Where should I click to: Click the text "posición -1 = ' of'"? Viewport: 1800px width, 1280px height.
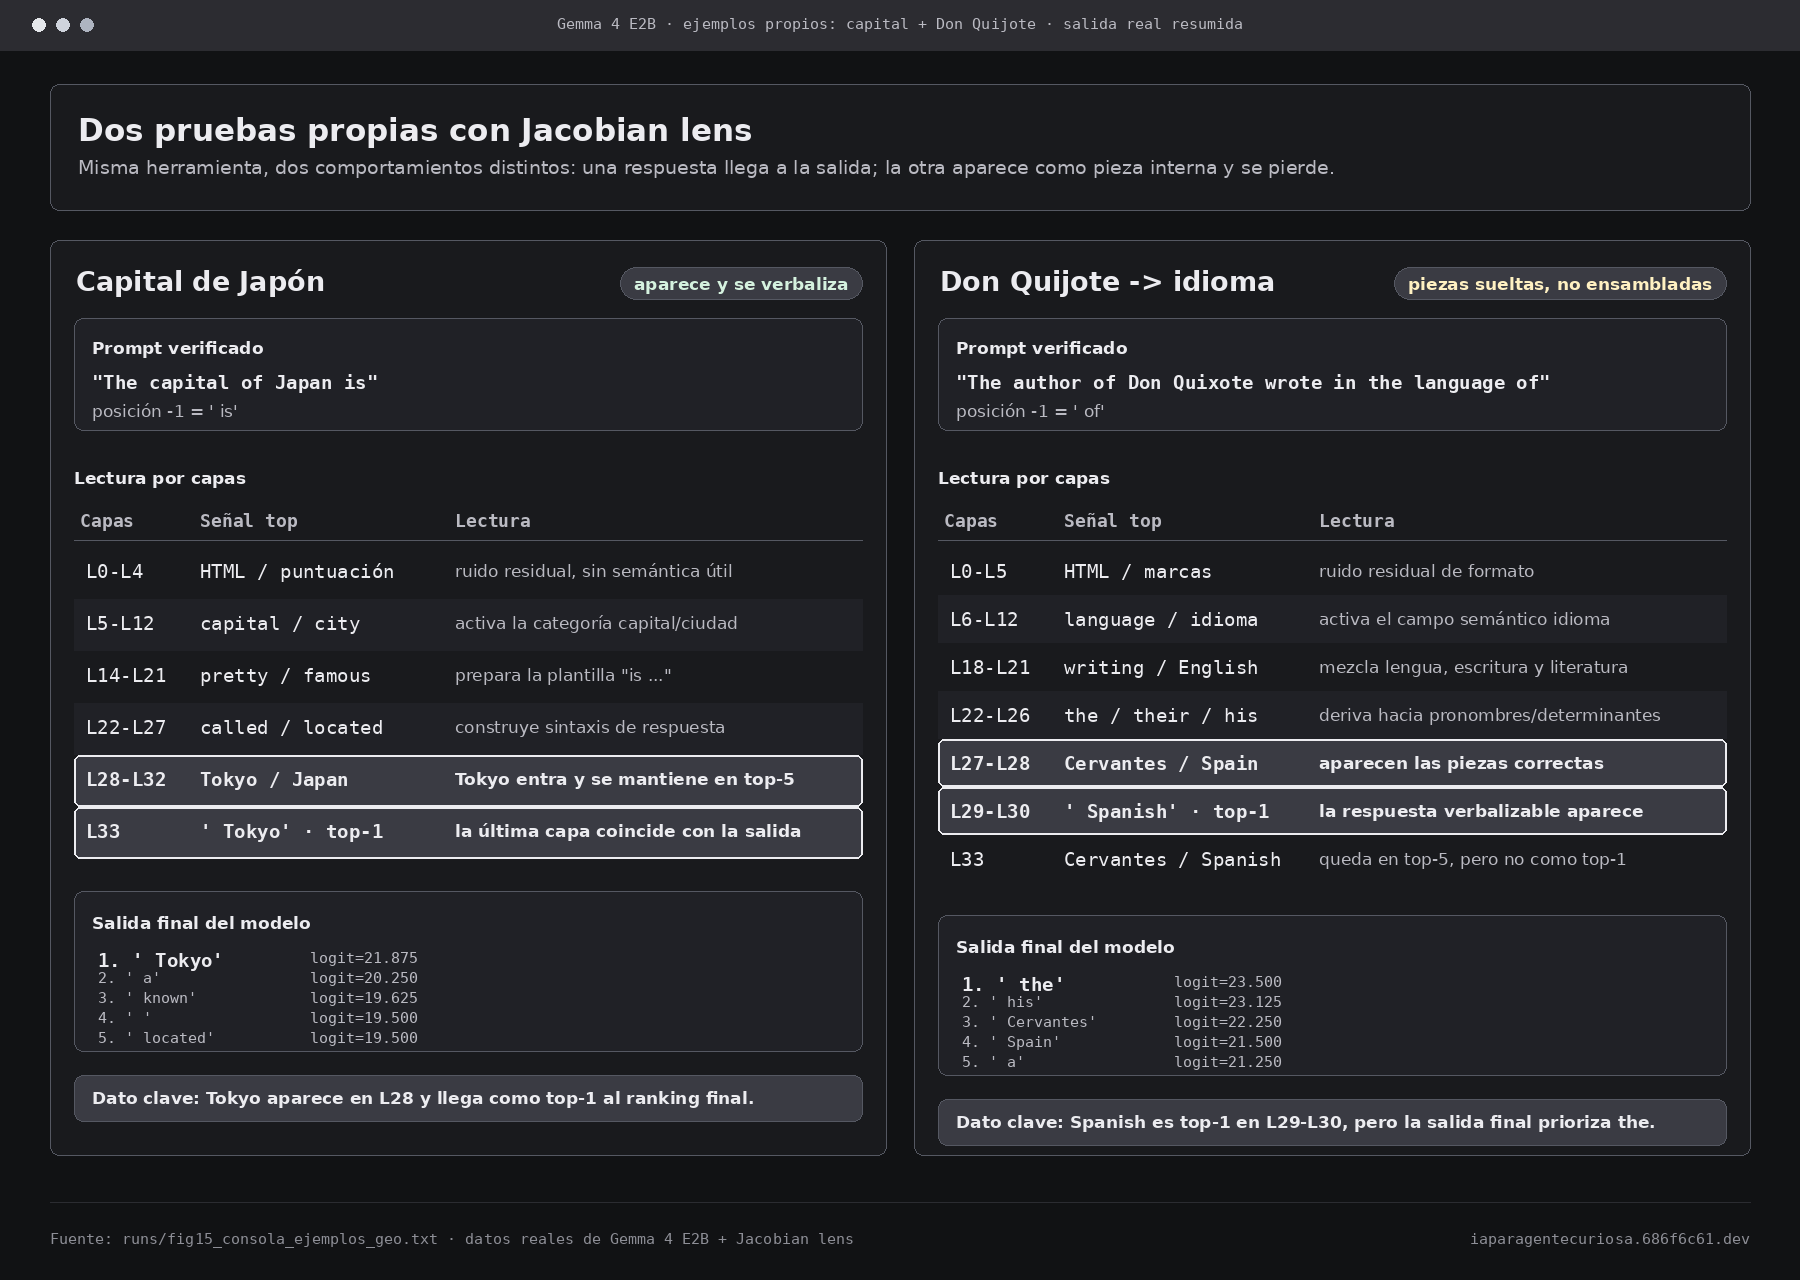(1030, 411)
